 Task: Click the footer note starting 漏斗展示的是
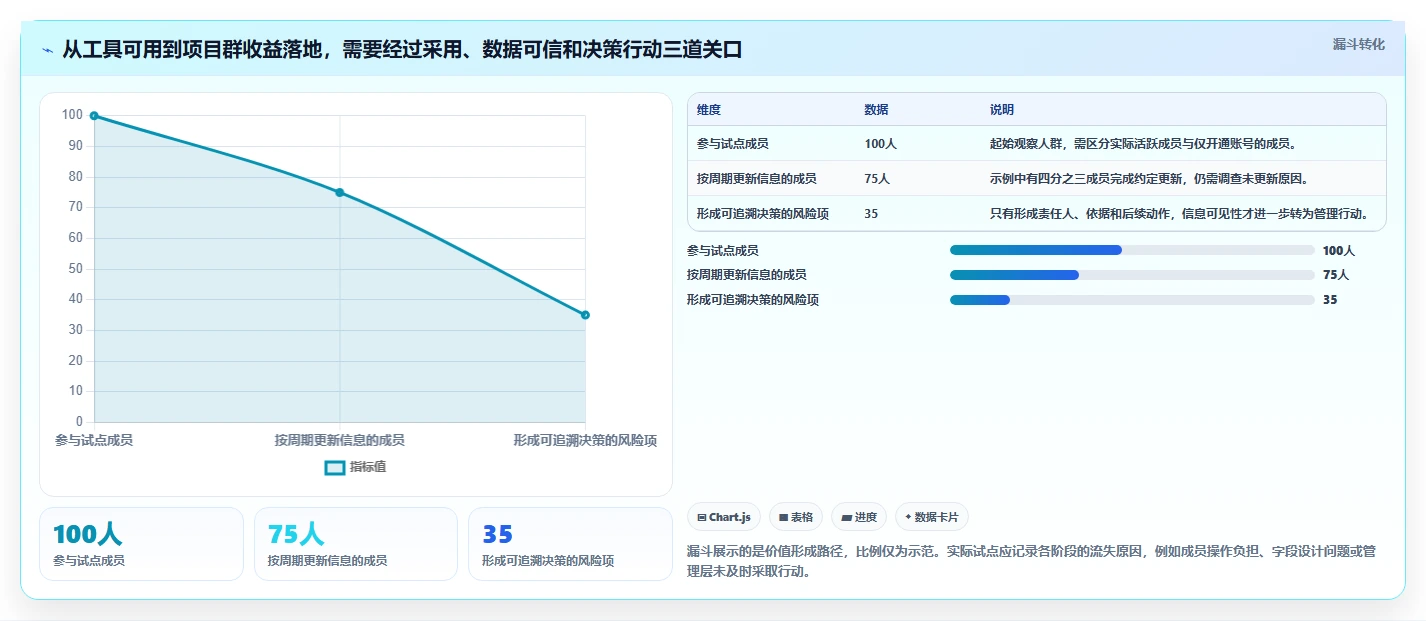pyautogui.click(x=1032, y=562)
